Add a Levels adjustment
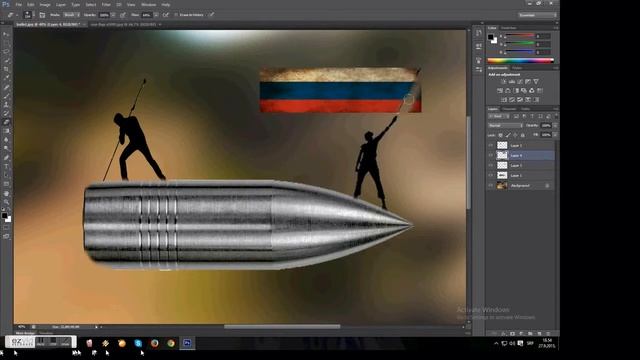 512,82
